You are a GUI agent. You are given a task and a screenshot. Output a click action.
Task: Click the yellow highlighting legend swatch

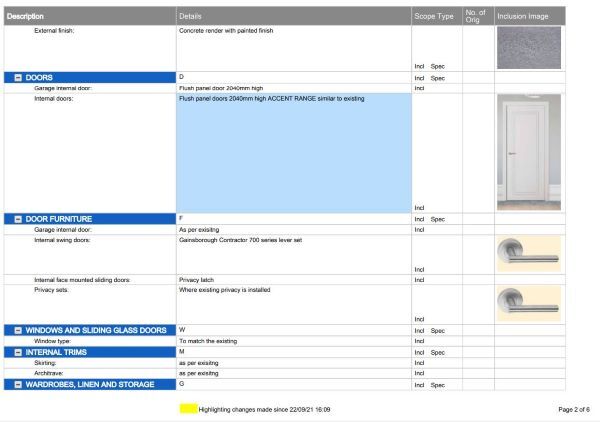click(189, 409)
